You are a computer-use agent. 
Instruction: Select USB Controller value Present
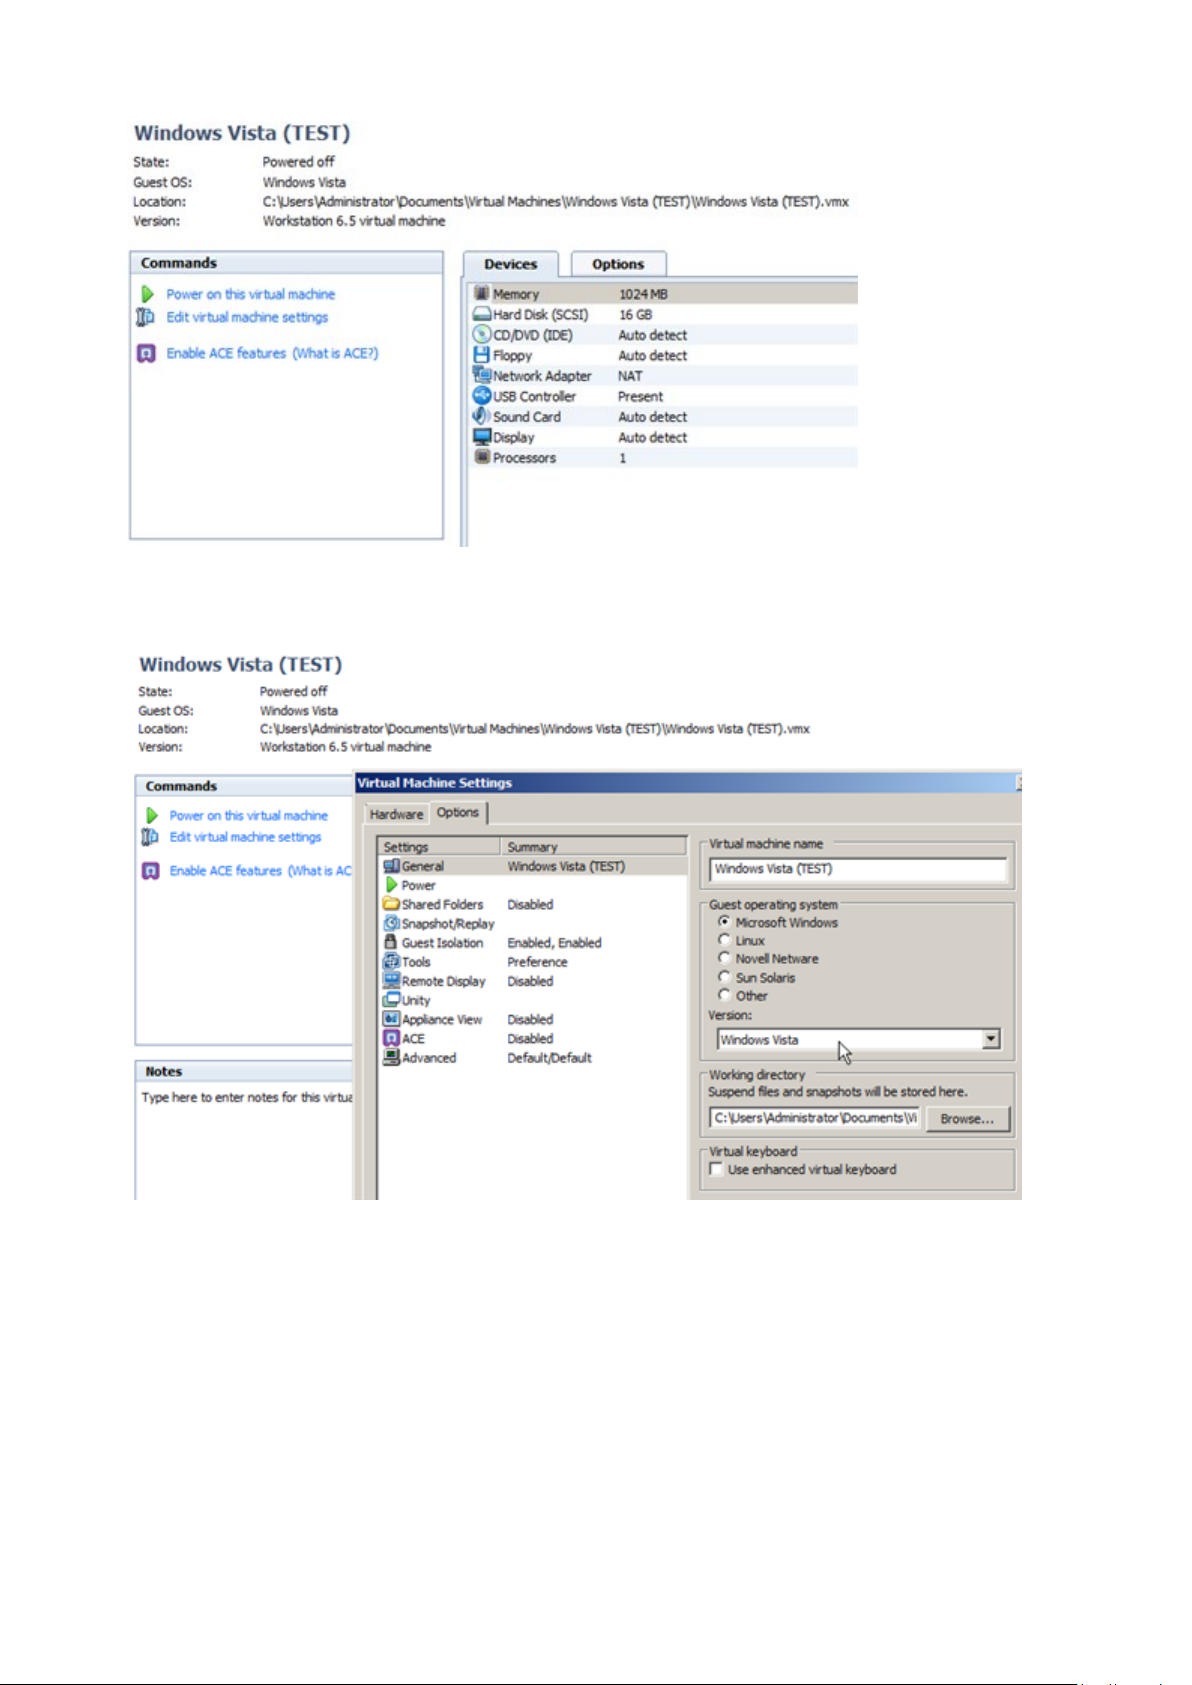coord(640,396)
